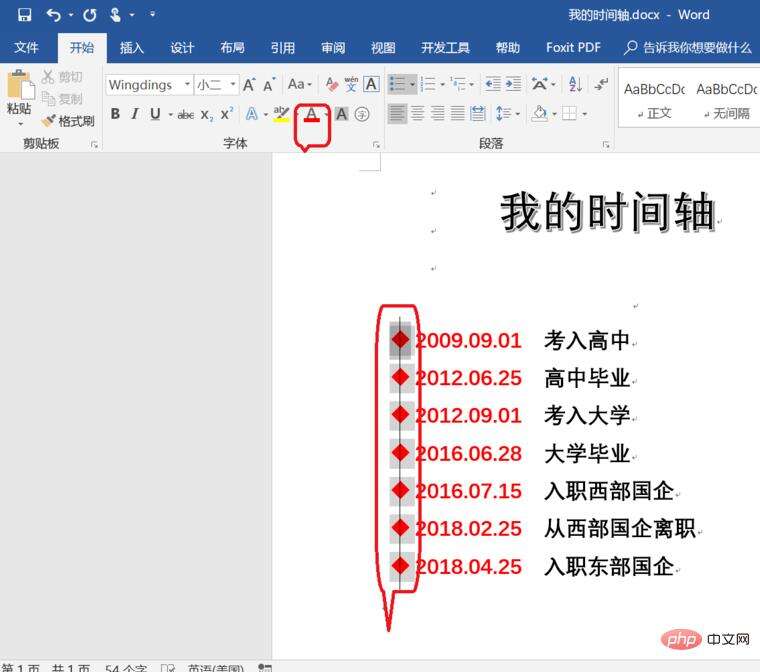The width and height of the screenshot is (760, 672).
Task: Click the grow font icon
Action: 249,84
